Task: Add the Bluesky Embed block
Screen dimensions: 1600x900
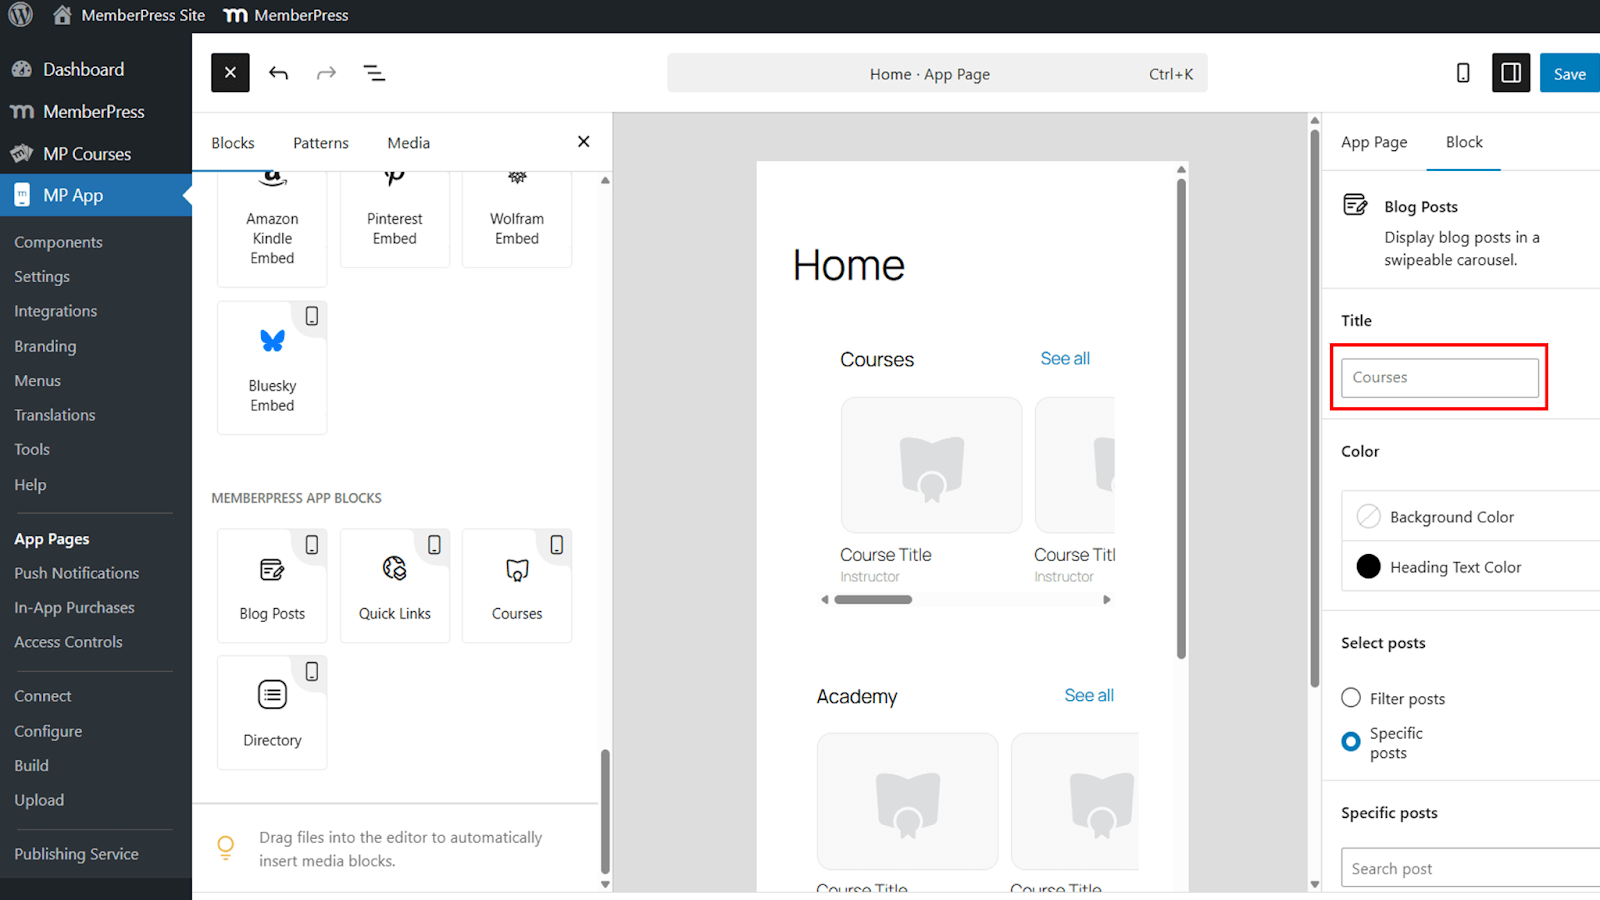Action: [272, 367]
